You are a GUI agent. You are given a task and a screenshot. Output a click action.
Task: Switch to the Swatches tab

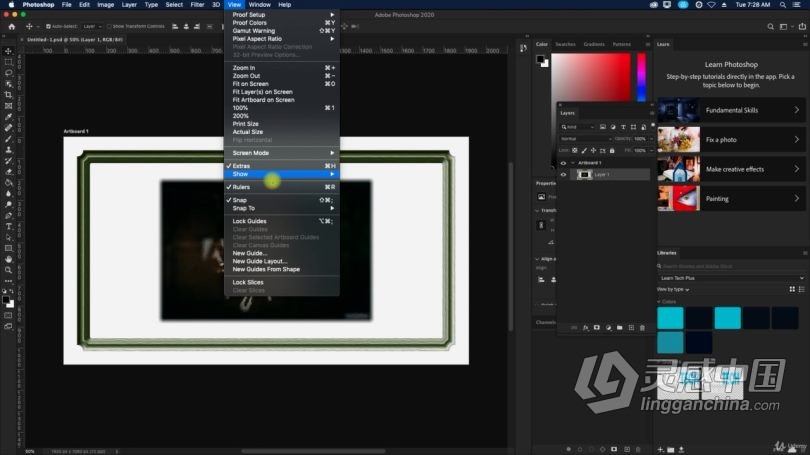pos(565,44)
